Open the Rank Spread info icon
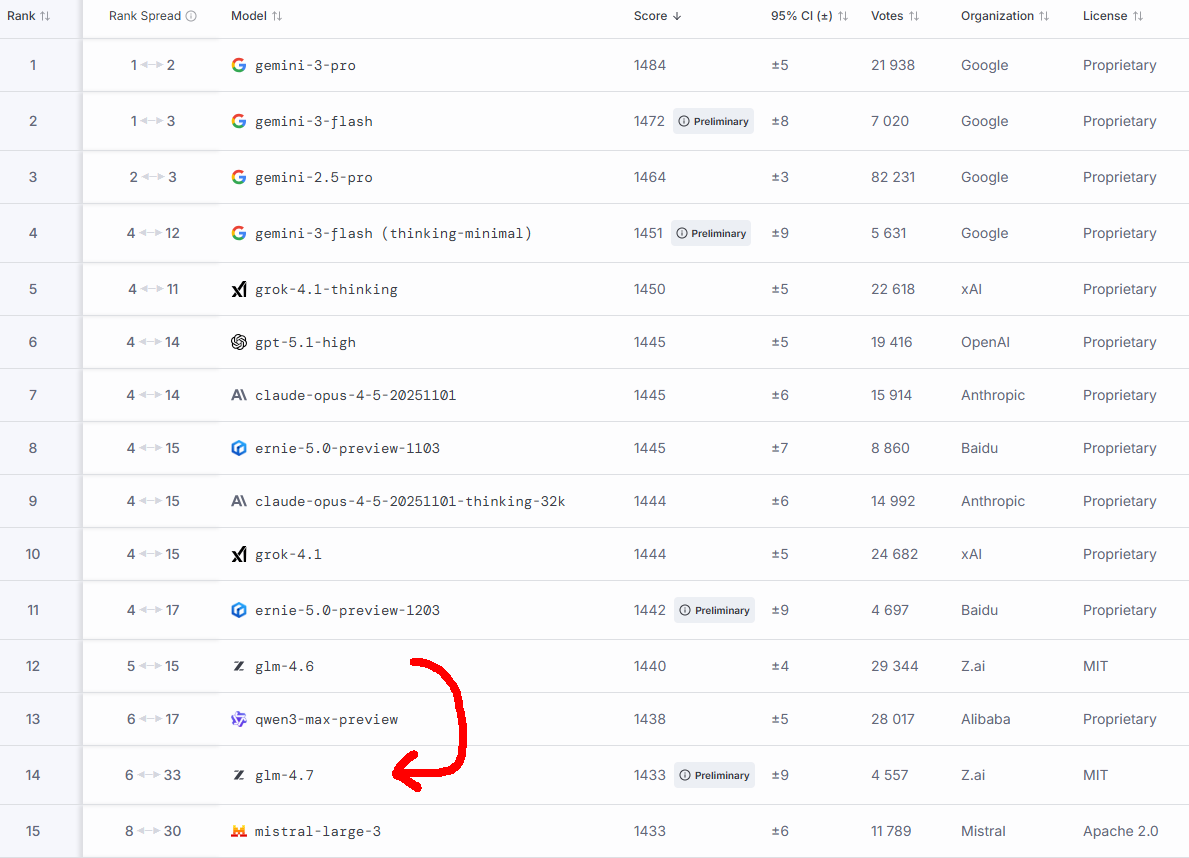Screen dimensions: 1189x858 point(191,16)
